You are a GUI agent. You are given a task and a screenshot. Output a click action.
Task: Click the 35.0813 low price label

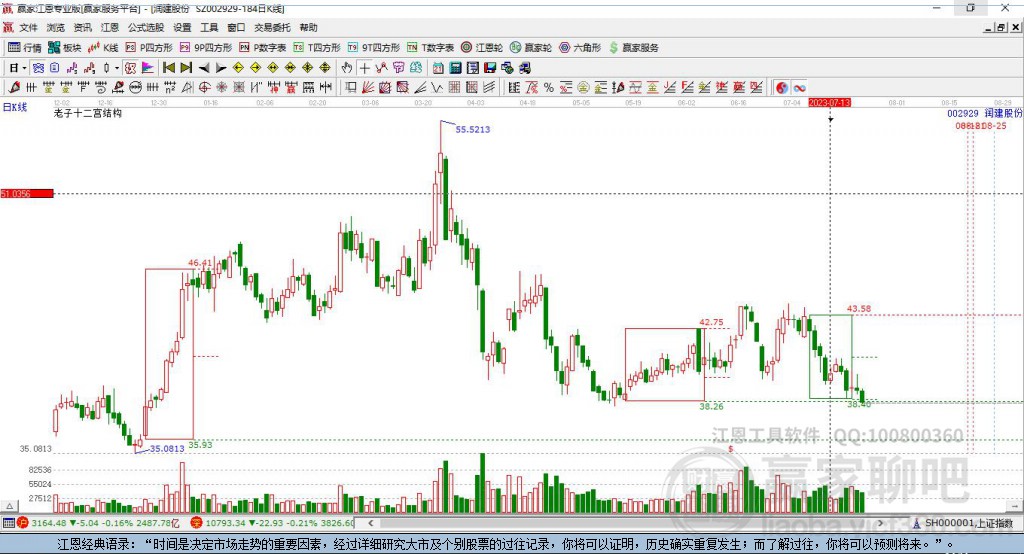(167, 449)
